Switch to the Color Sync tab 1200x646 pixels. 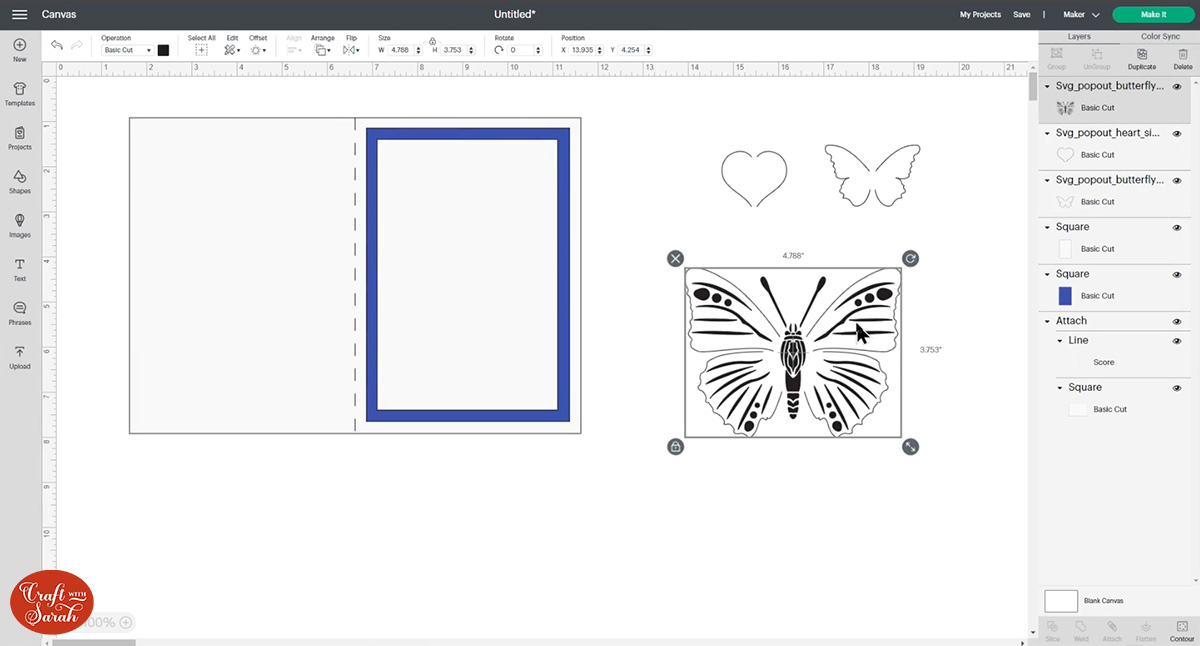pyautogui.click(x=1159, y=36)
